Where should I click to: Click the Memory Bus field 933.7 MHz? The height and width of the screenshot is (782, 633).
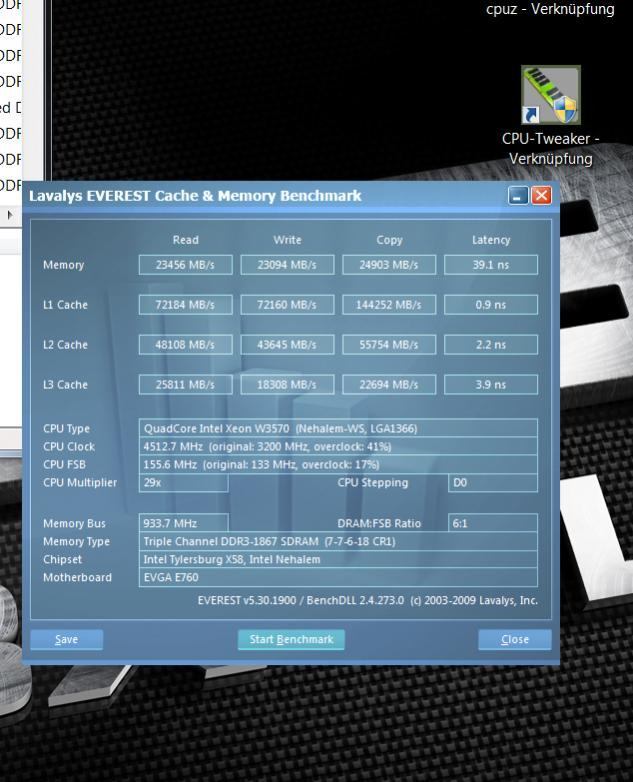(184, 523)
